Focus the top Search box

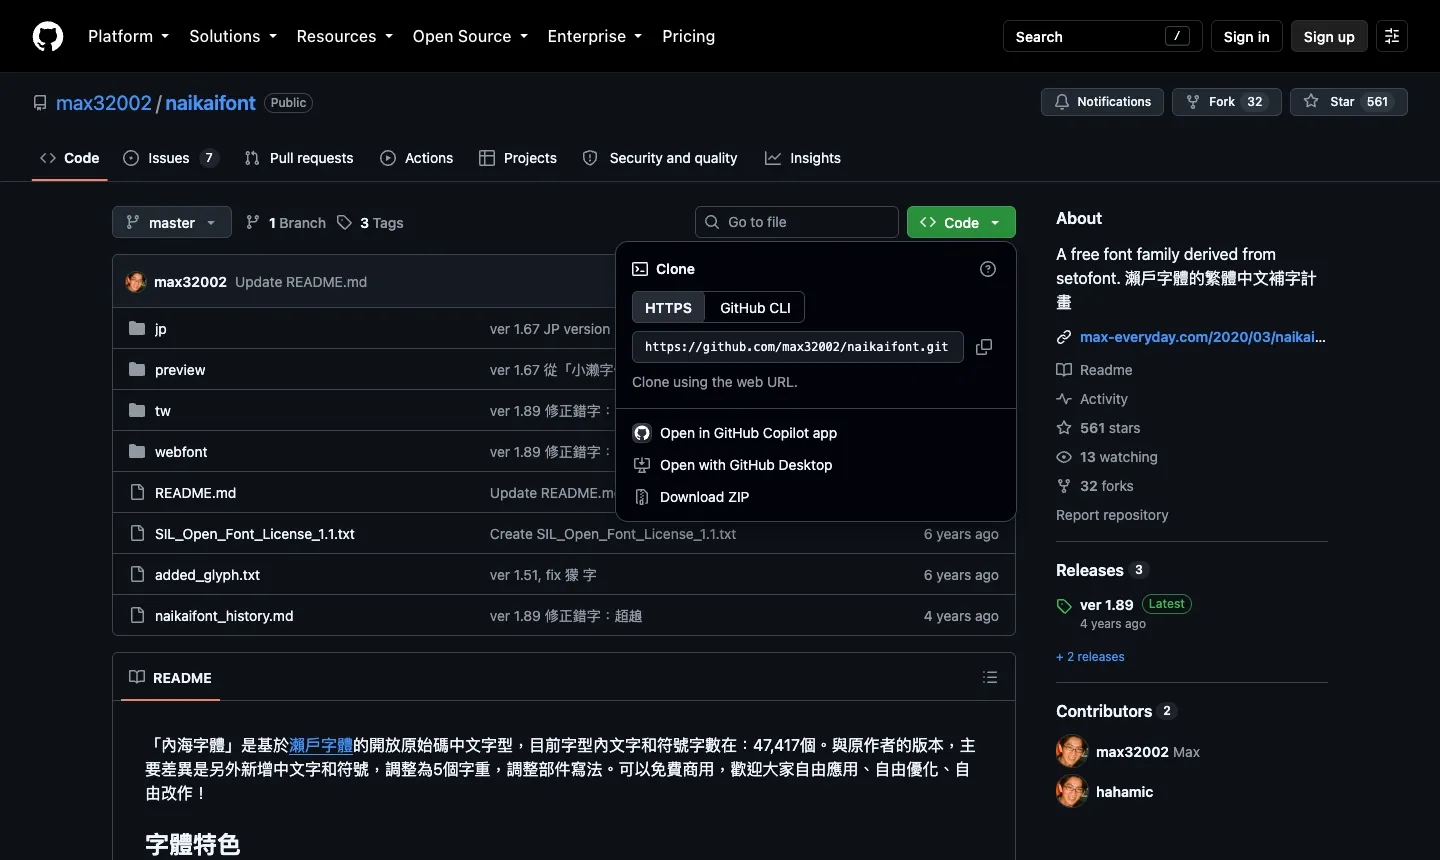click(1103, 36)
